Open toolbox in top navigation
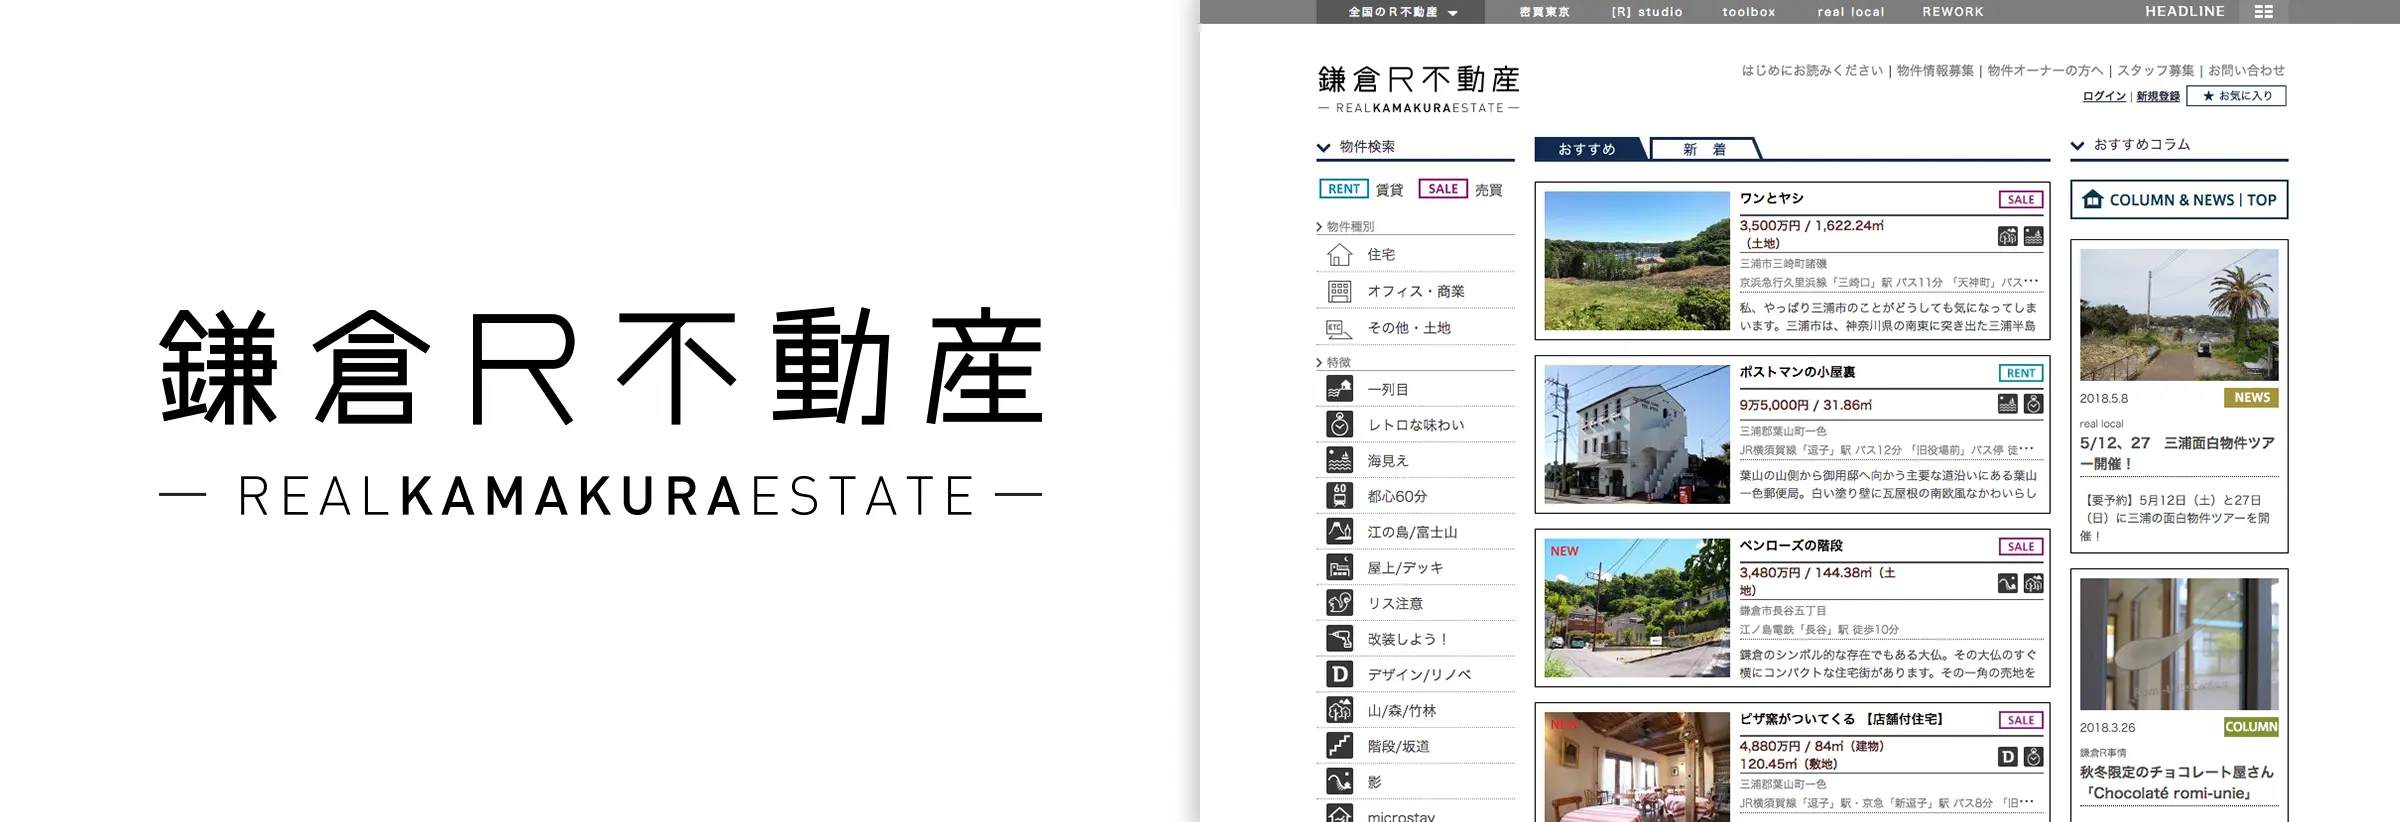This screenshot has height=822, width=2400. click(x=1749, y=12)
